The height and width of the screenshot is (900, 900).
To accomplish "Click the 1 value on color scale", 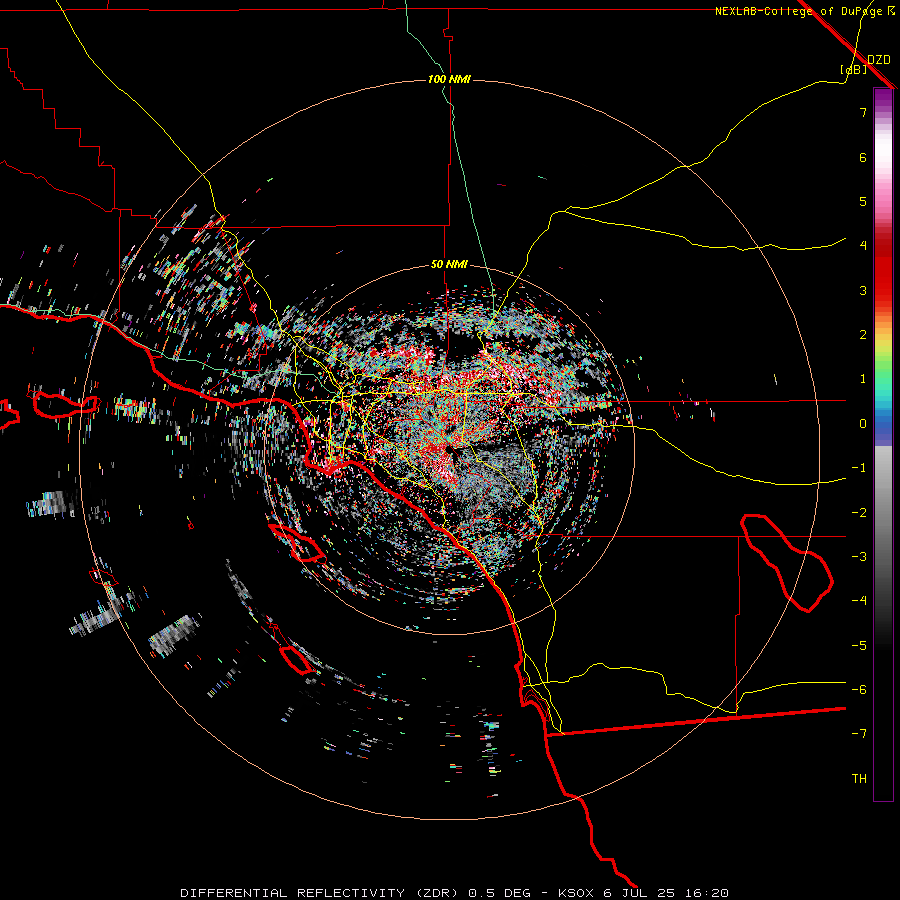I will 863,379.
